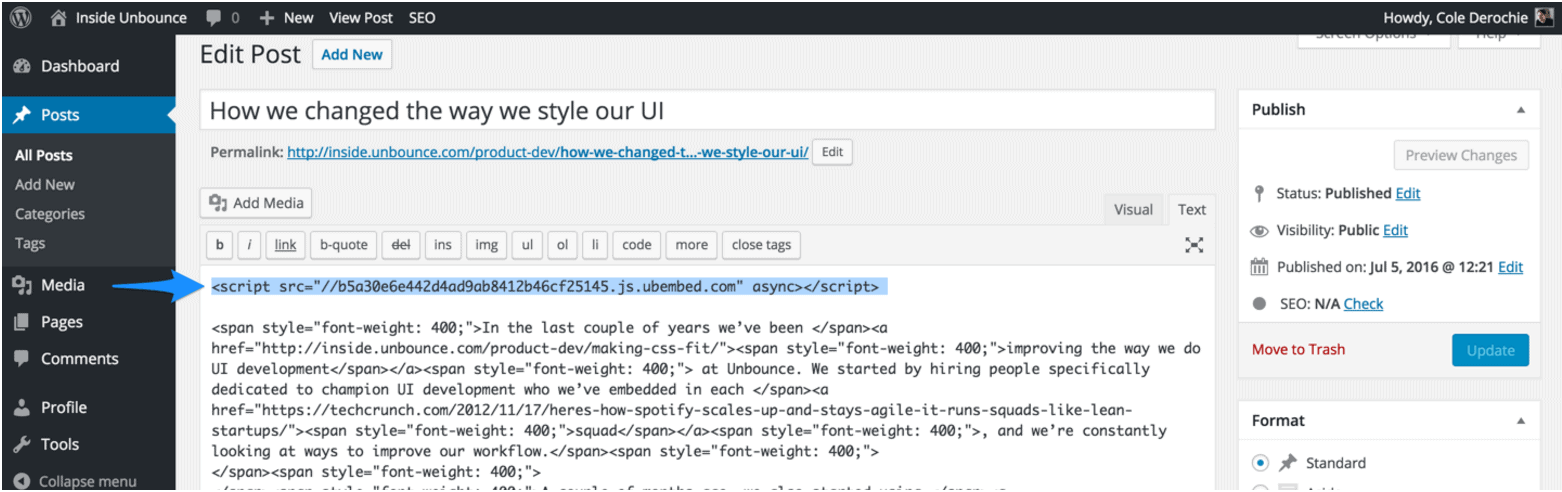This screenshot has width=1562, height=492.
Task: Click the Media sidebar icon
Action: click(x=22, y=285)
